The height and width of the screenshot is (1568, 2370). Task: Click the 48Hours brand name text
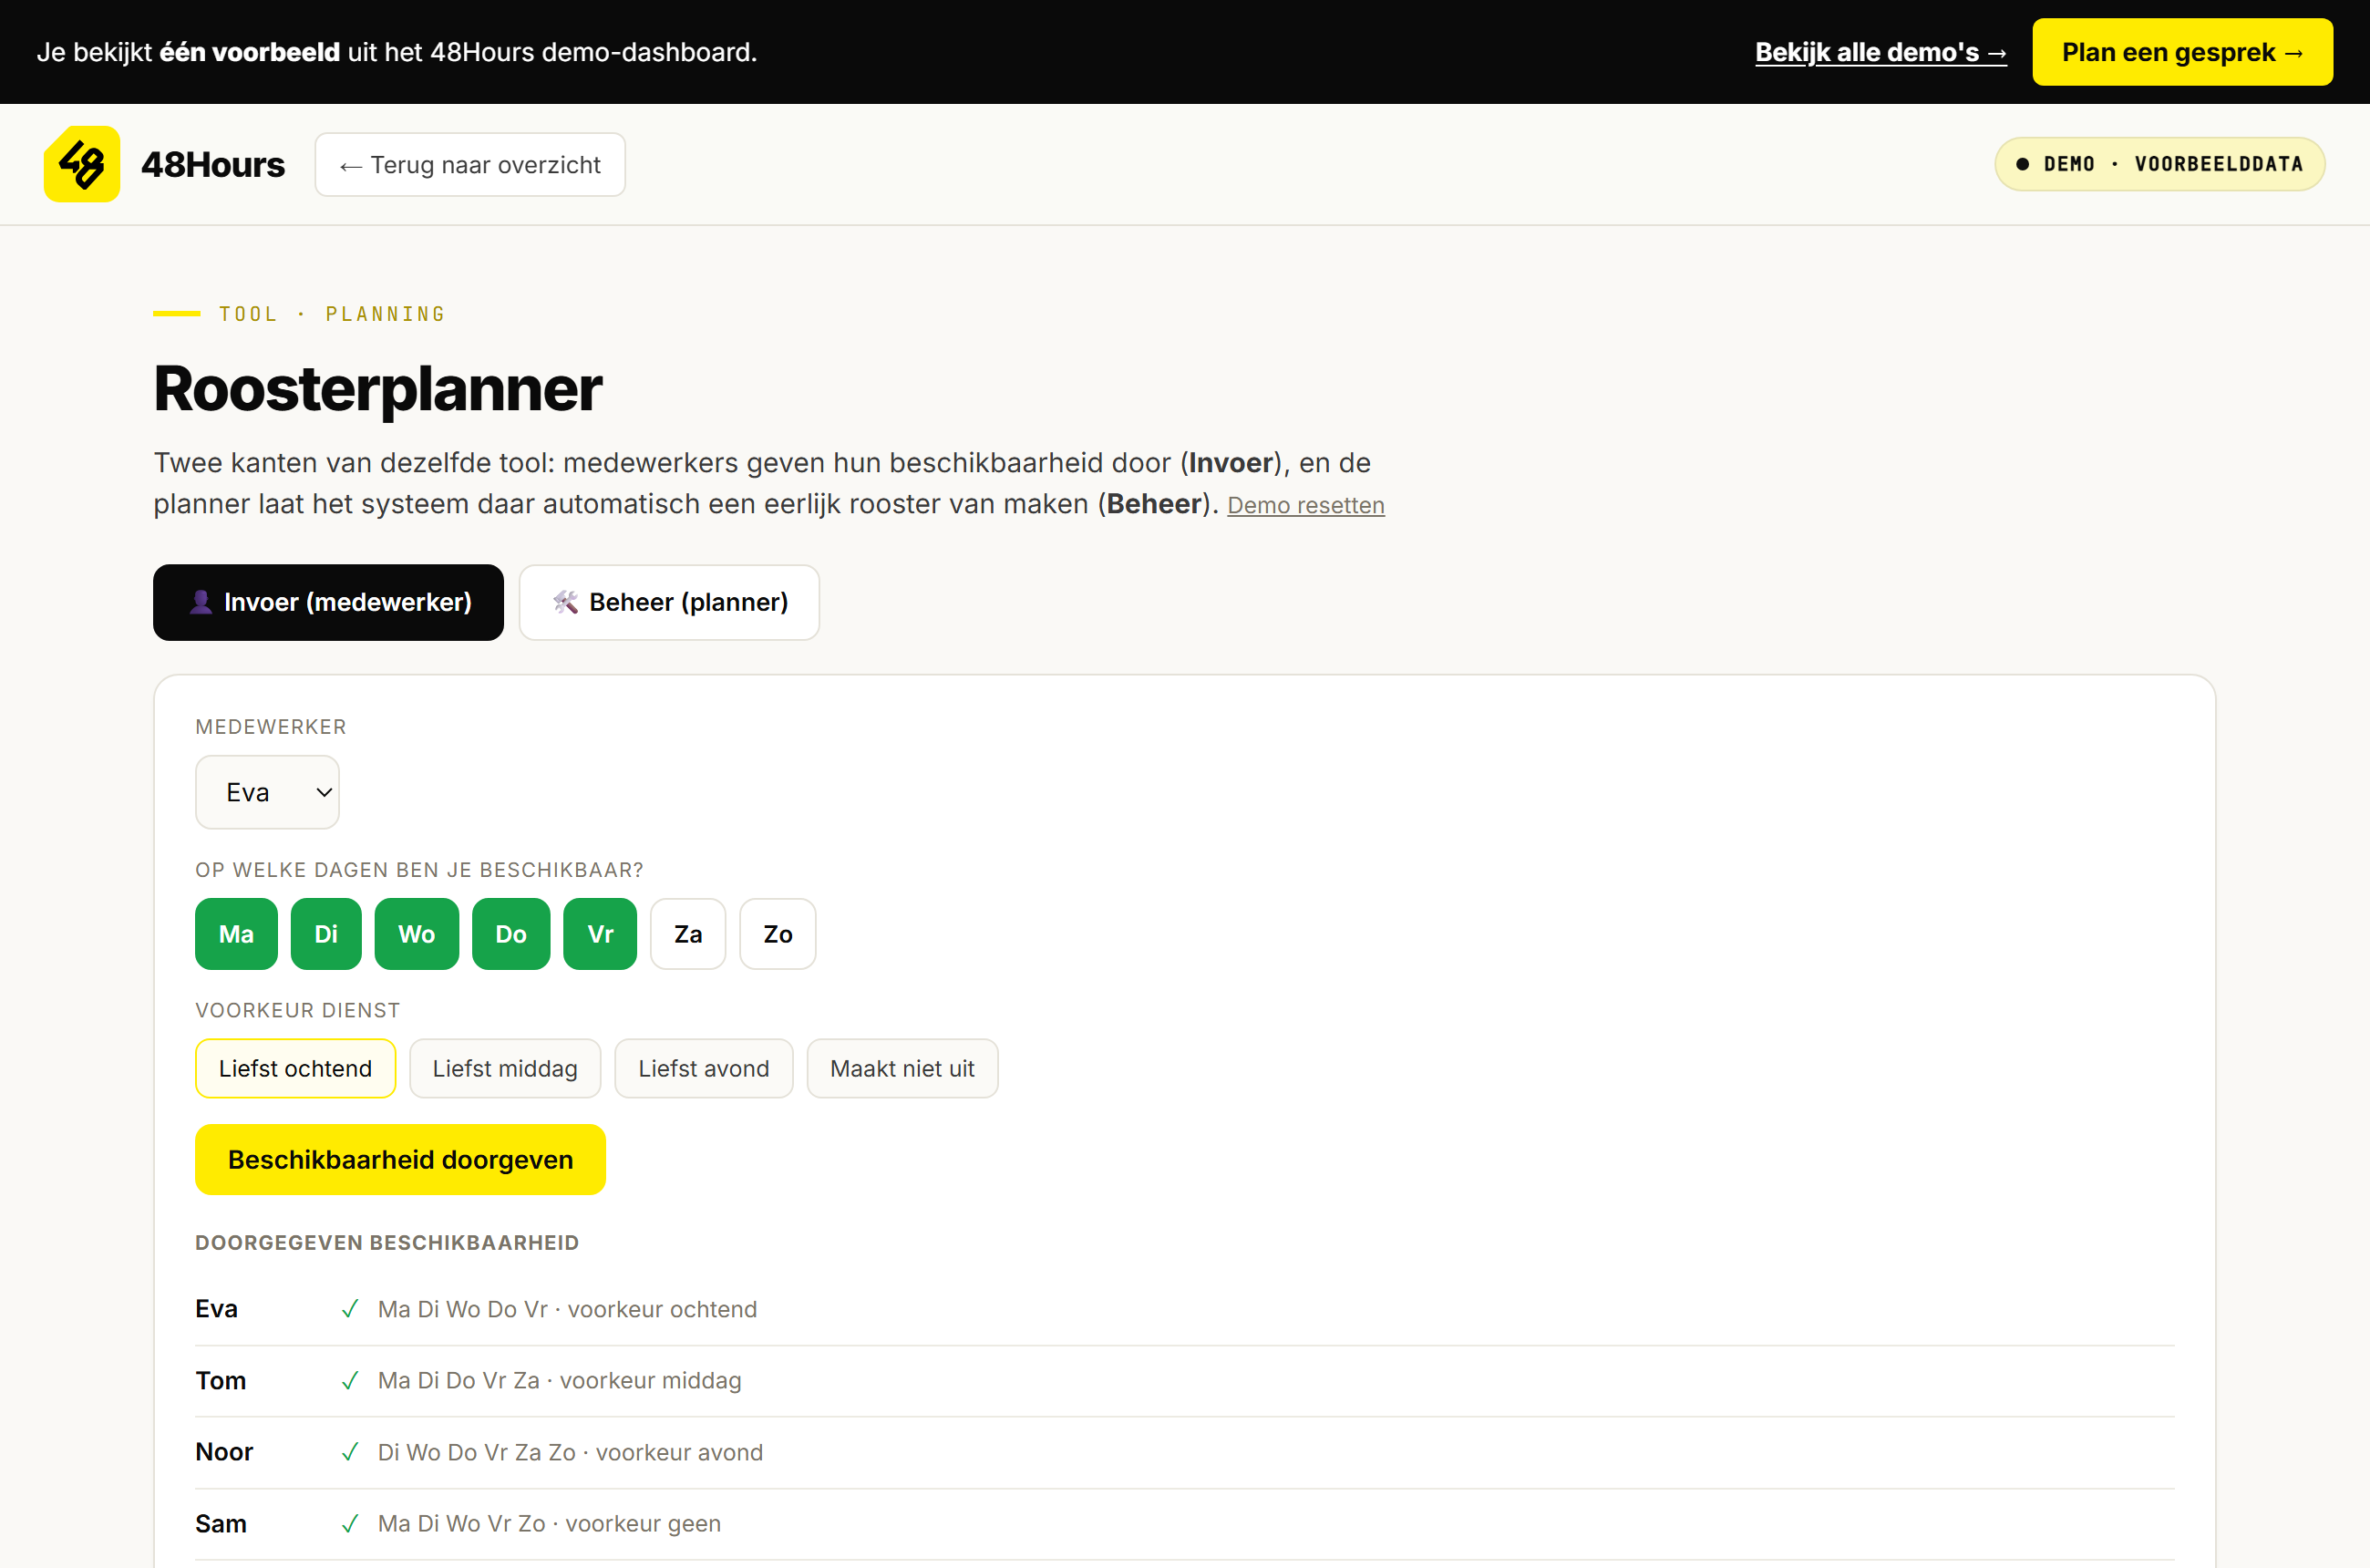pos(213,165)
